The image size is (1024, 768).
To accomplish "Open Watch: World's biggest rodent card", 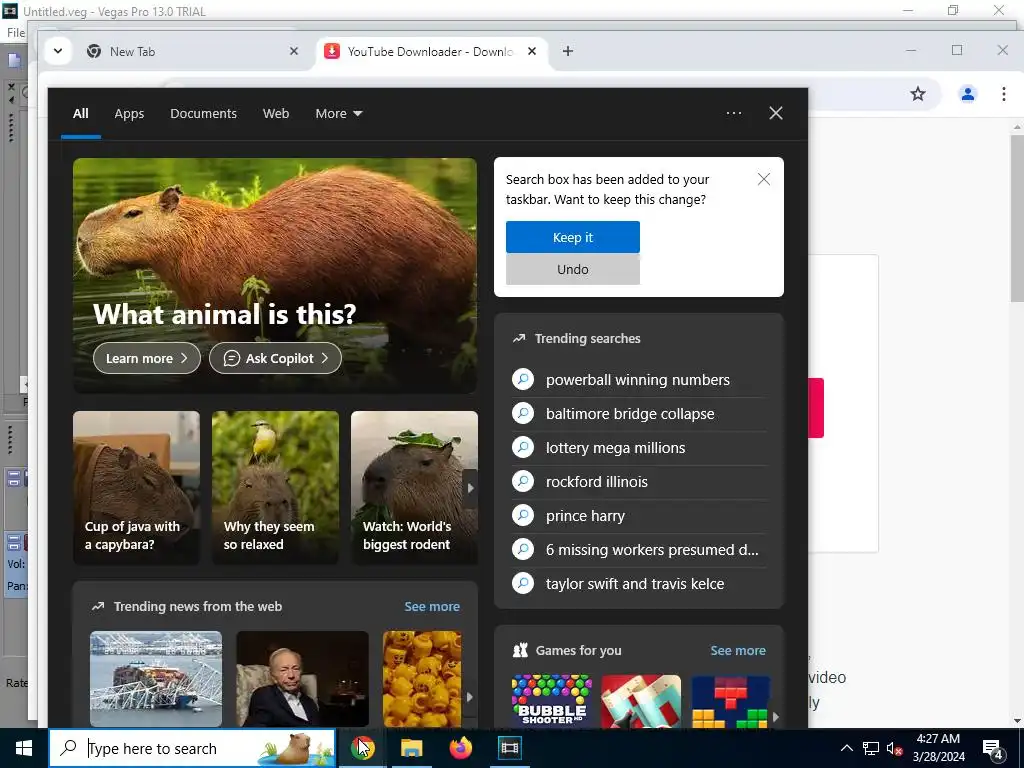I will tap(414, 487).
